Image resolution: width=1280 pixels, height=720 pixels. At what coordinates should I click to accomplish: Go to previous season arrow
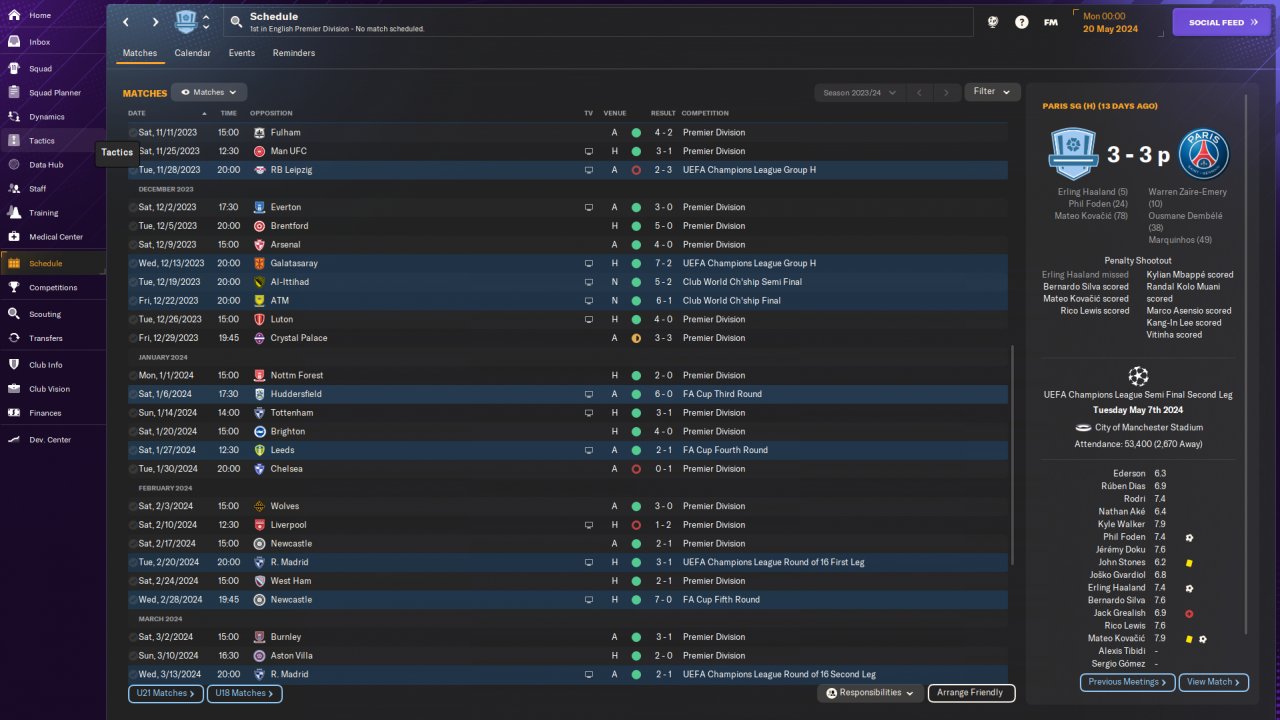pos(919,93)
